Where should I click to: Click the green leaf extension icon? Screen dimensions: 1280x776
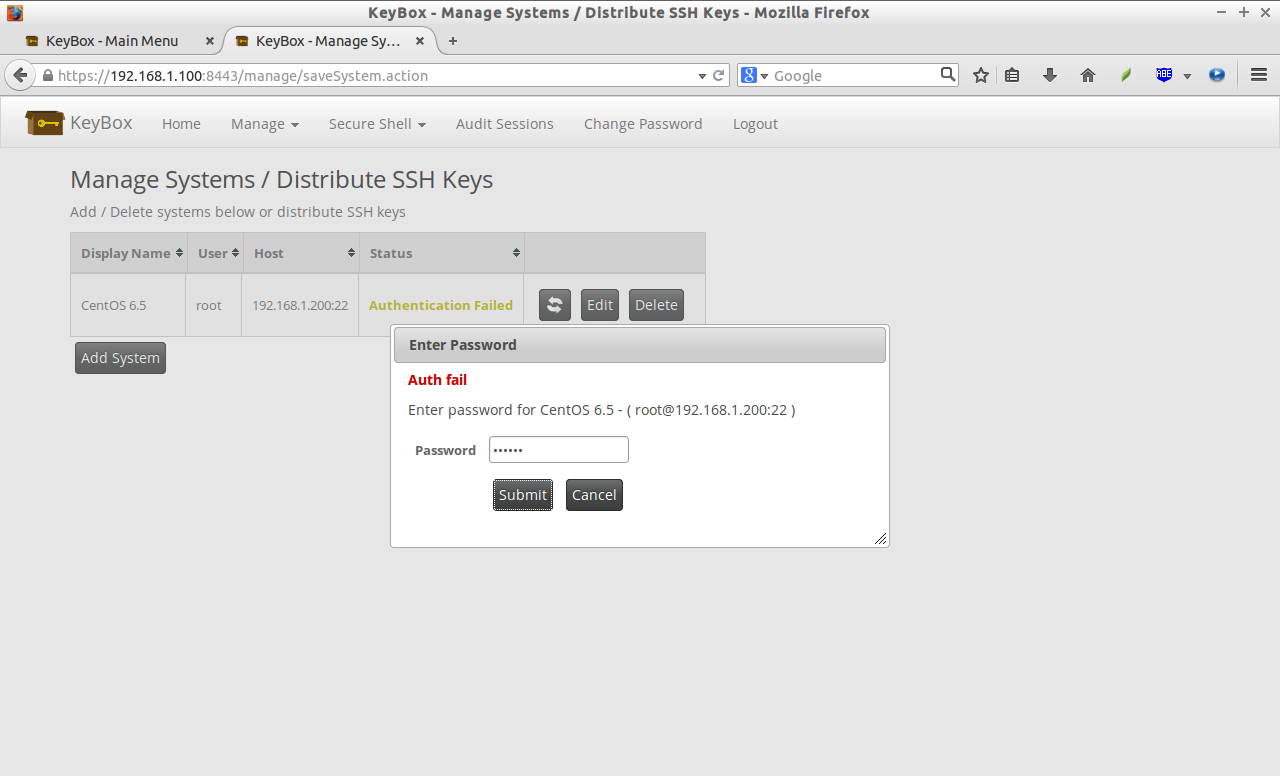click(x=1126, y=75)
